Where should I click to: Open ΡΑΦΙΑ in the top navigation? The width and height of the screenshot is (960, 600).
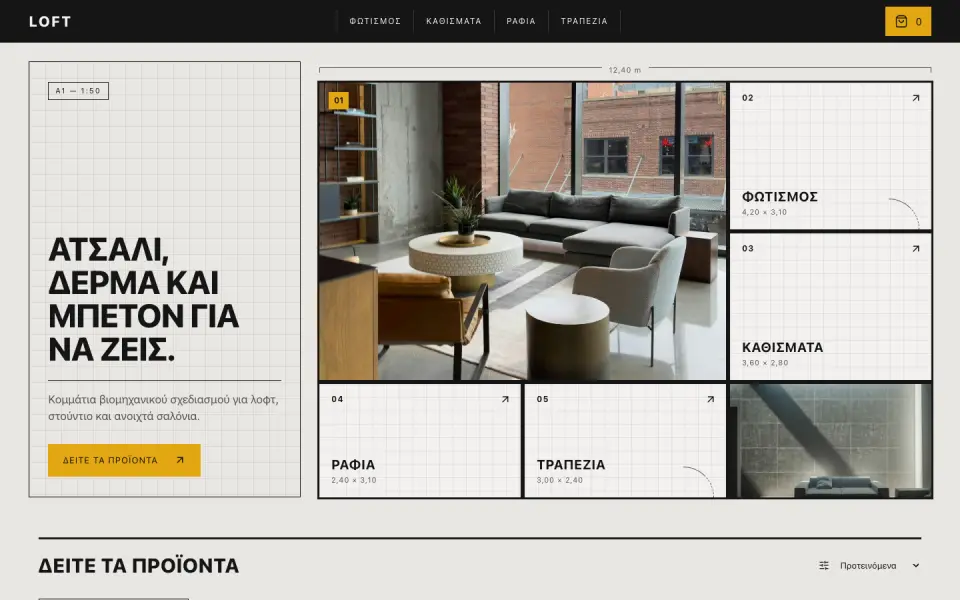click(x=521, y=21)
